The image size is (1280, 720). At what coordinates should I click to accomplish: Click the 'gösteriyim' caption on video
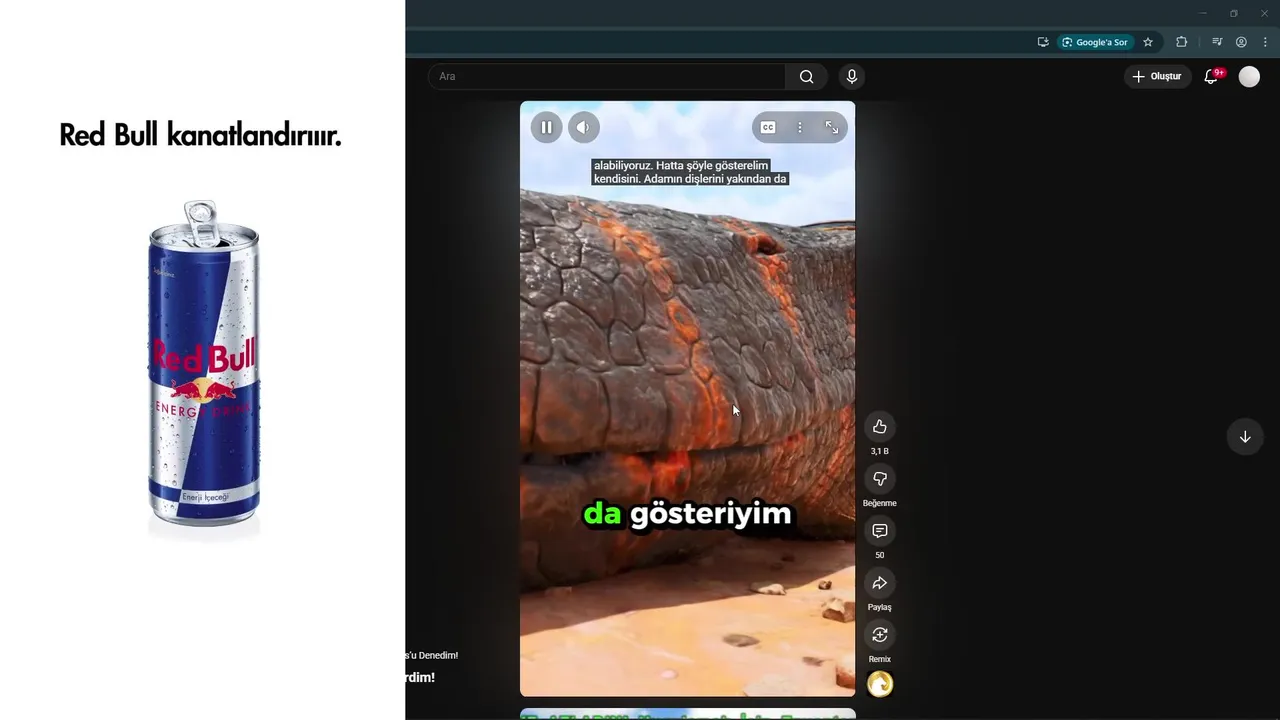click(711, 514)
